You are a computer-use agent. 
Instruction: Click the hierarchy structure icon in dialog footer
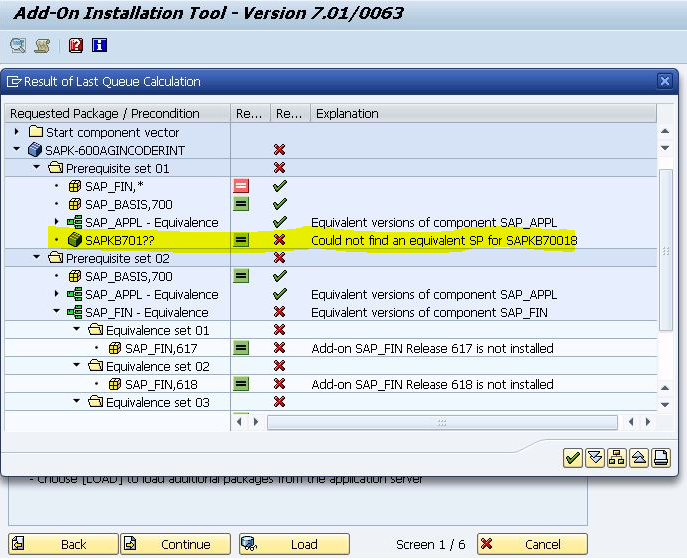point(617,458)
